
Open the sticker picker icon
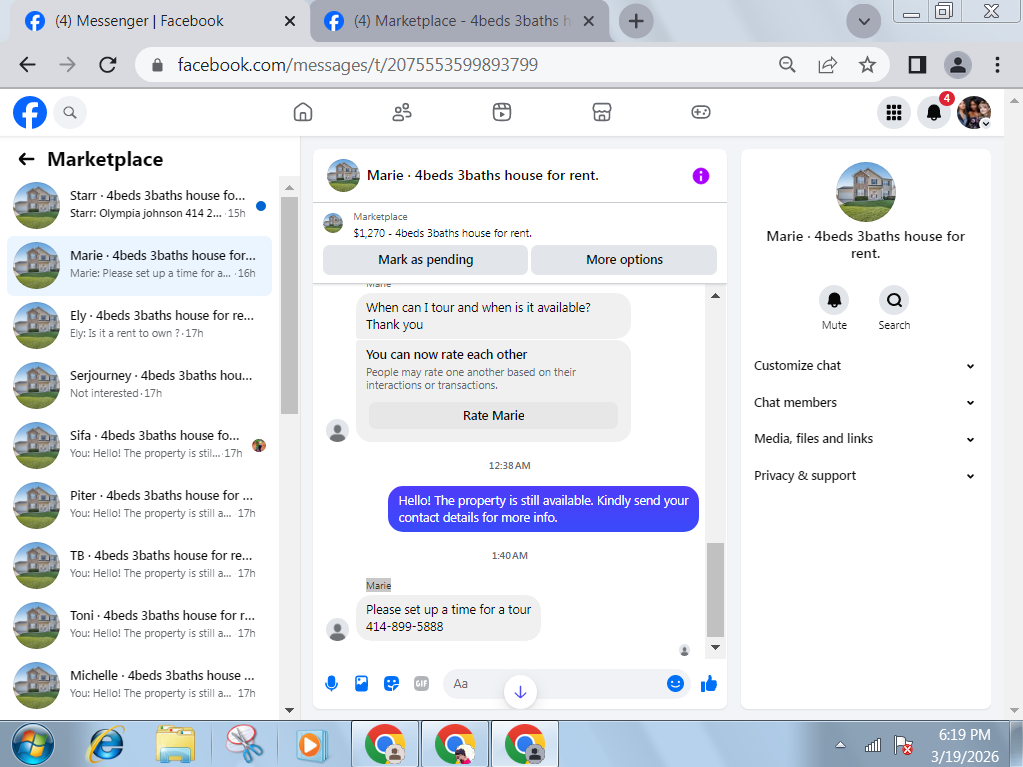click(391, 684)
